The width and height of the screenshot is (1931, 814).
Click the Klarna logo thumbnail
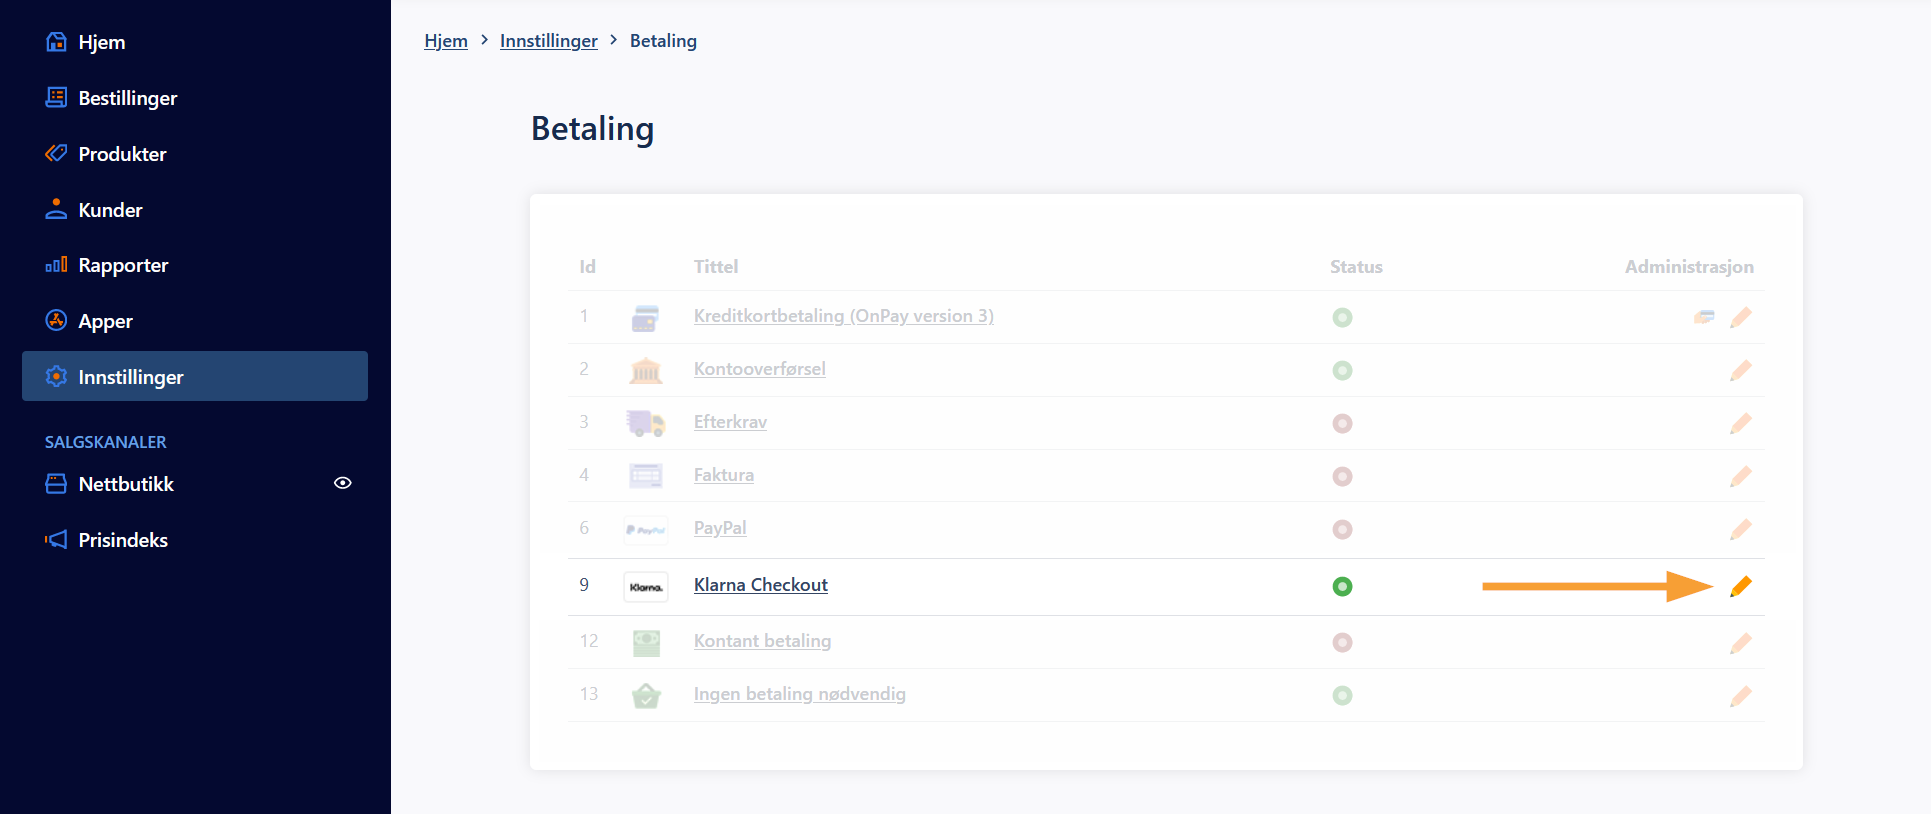click(646, 587)
